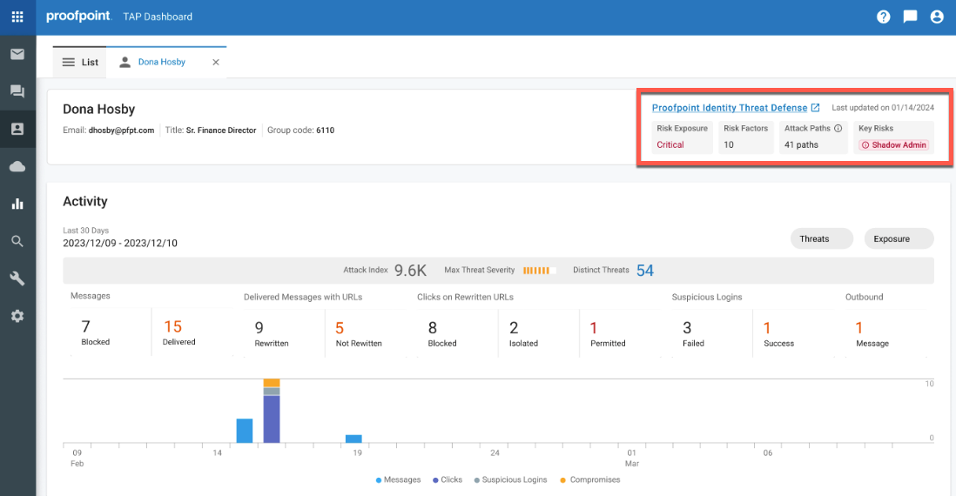Select the people contact card sidebar icon
This screenshot has width=956, height=496.
tap(17, 129)
